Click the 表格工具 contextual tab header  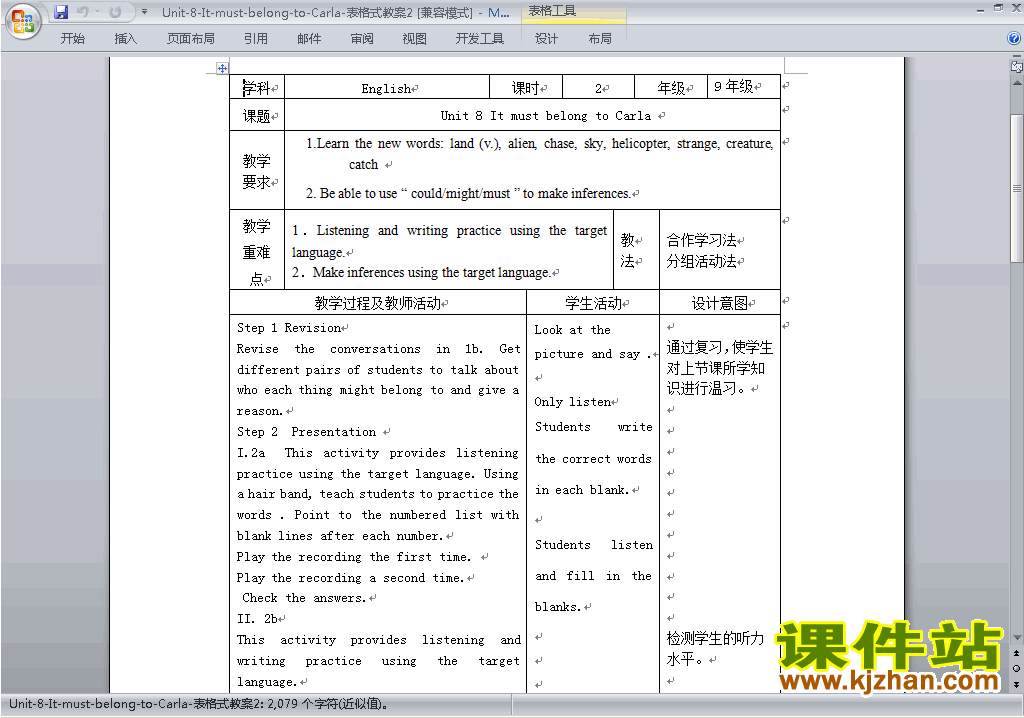tap(574, 11)
